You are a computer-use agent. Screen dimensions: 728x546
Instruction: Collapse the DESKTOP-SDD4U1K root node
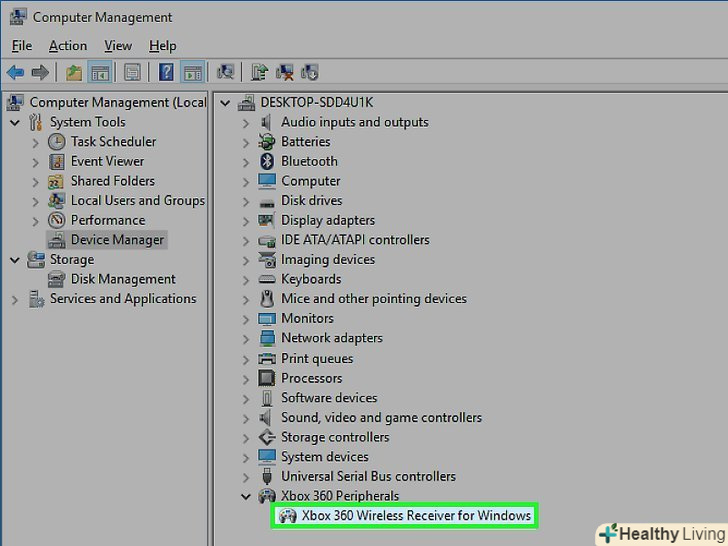point(225,103)
